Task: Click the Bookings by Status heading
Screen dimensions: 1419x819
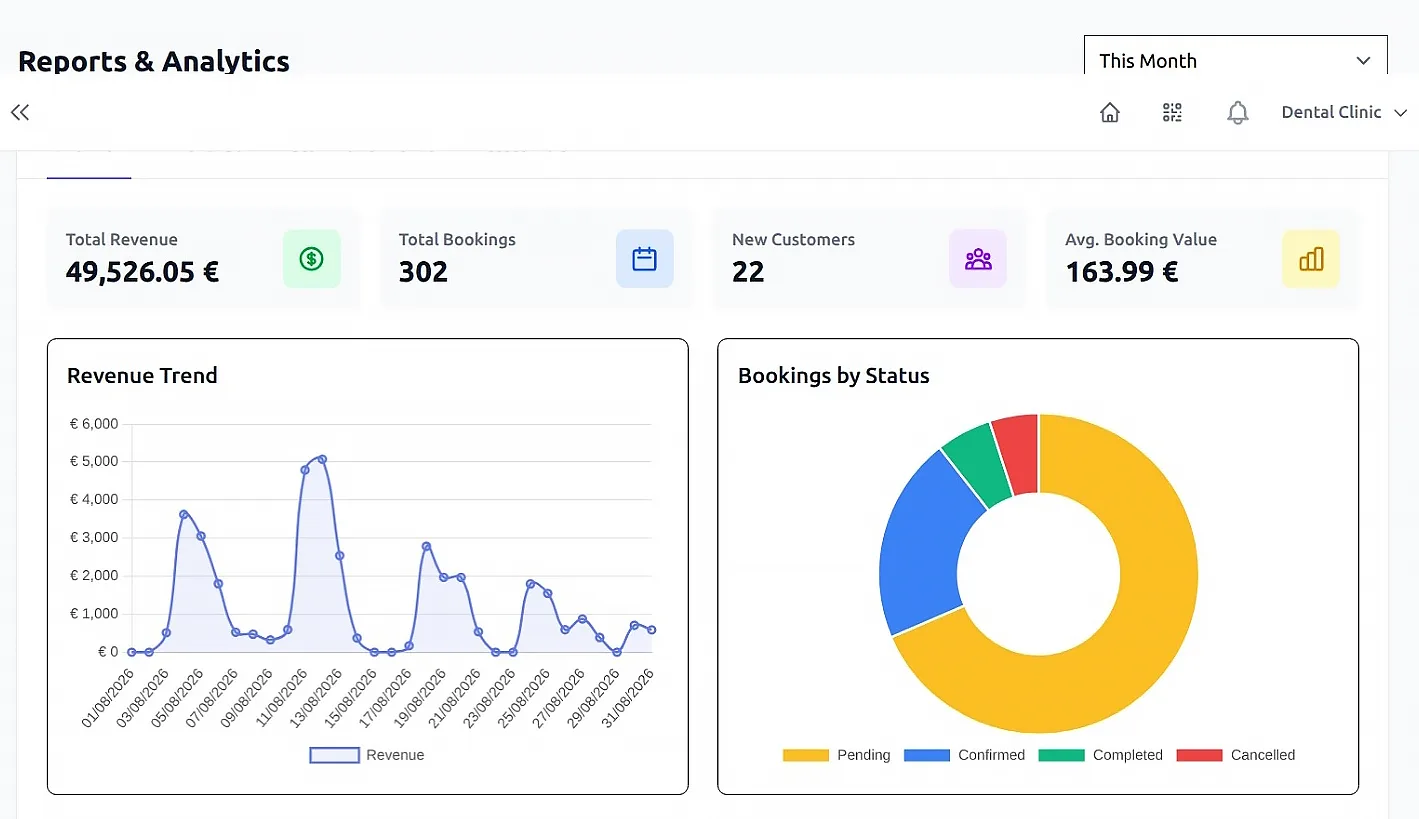Action: [834, 376]
